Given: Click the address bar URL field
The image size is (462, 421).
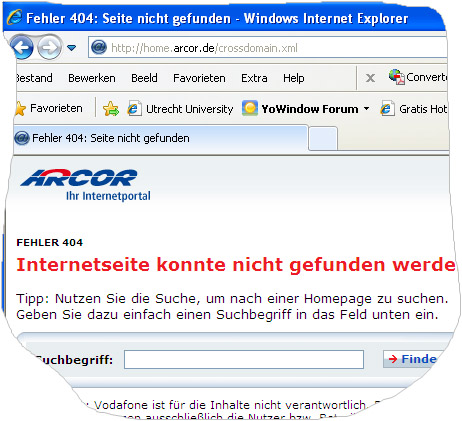Looking at the screenshot, I should [x=268, y=48].
